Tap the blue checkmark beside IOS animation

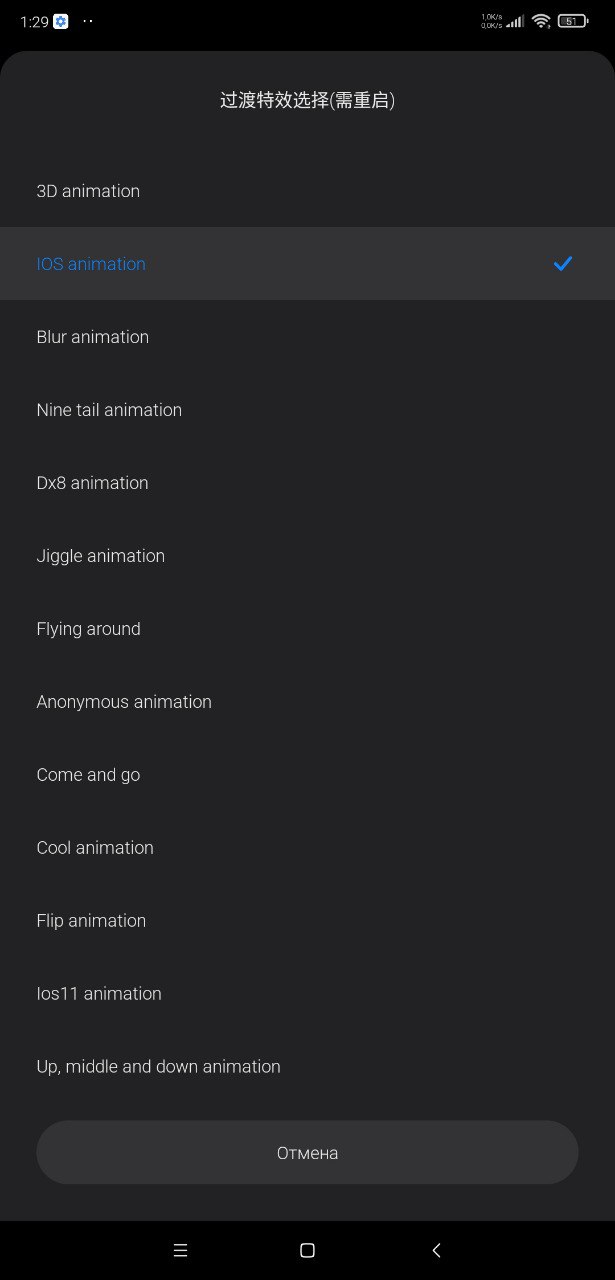(x=563, y=264)
